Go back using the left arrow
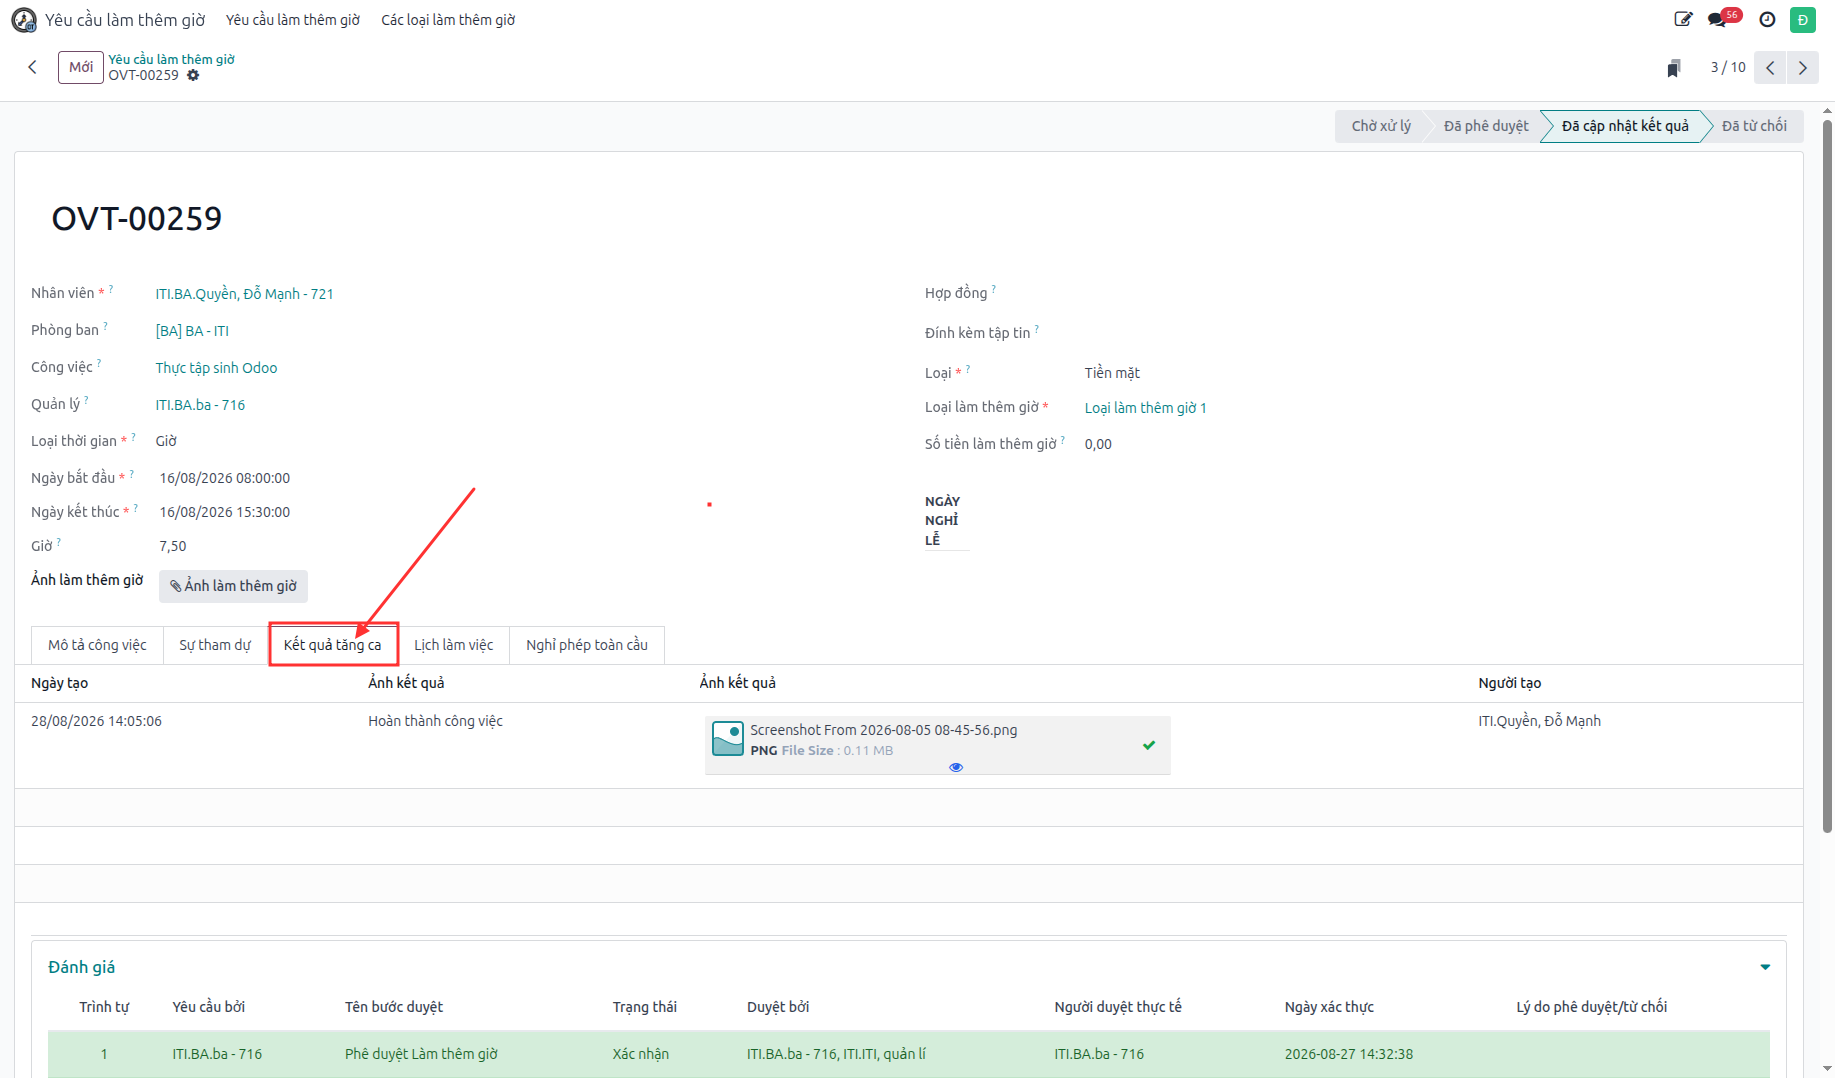 point(32,67)
